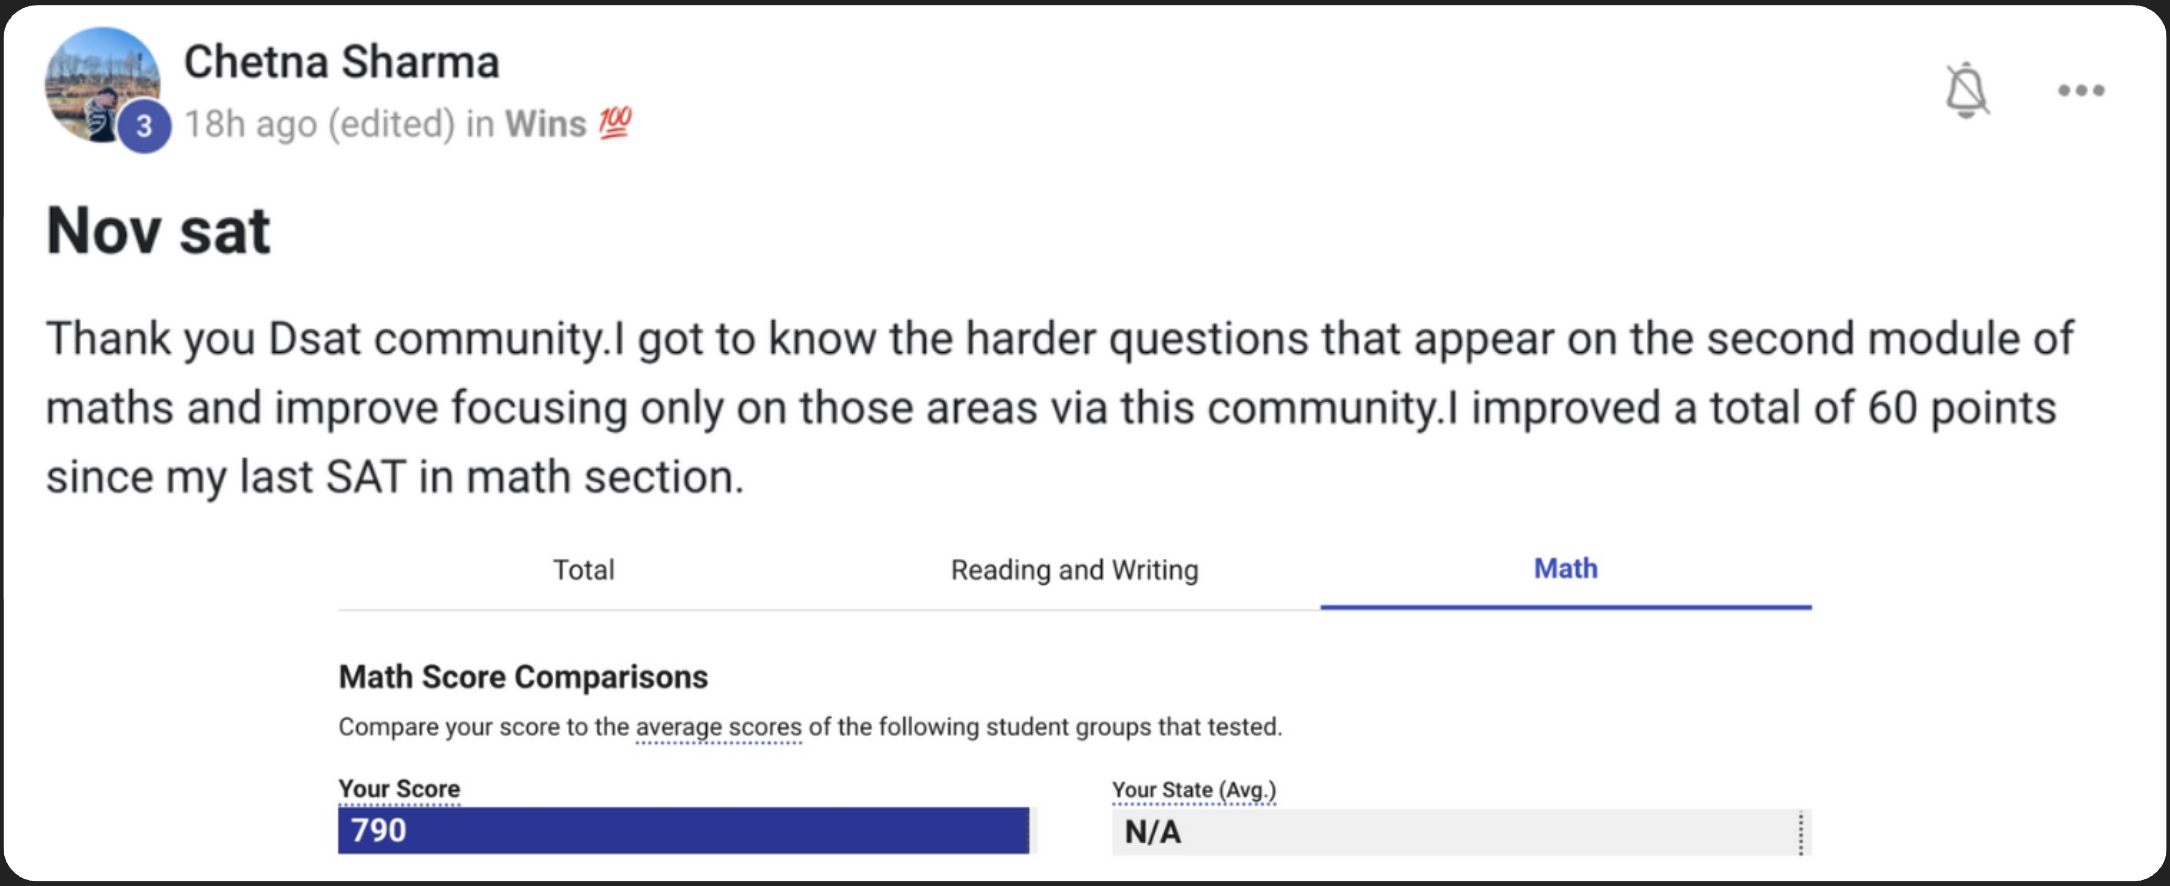Click the post body text paragraph
The image size is (2170, 886).
tap(1060, 407)
